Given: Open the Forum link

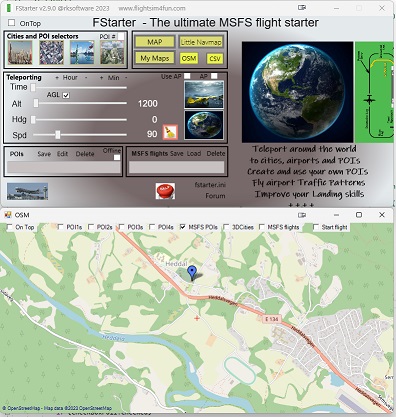Looking at the screenshot, I should pyautogui.click(x=215, y=196).
